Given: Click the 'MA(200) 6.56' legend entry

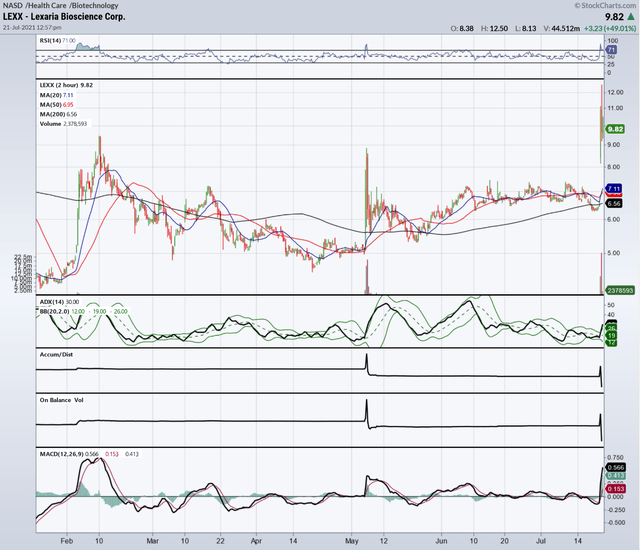Looking at the screenshot, I should [x=58, y=114].
